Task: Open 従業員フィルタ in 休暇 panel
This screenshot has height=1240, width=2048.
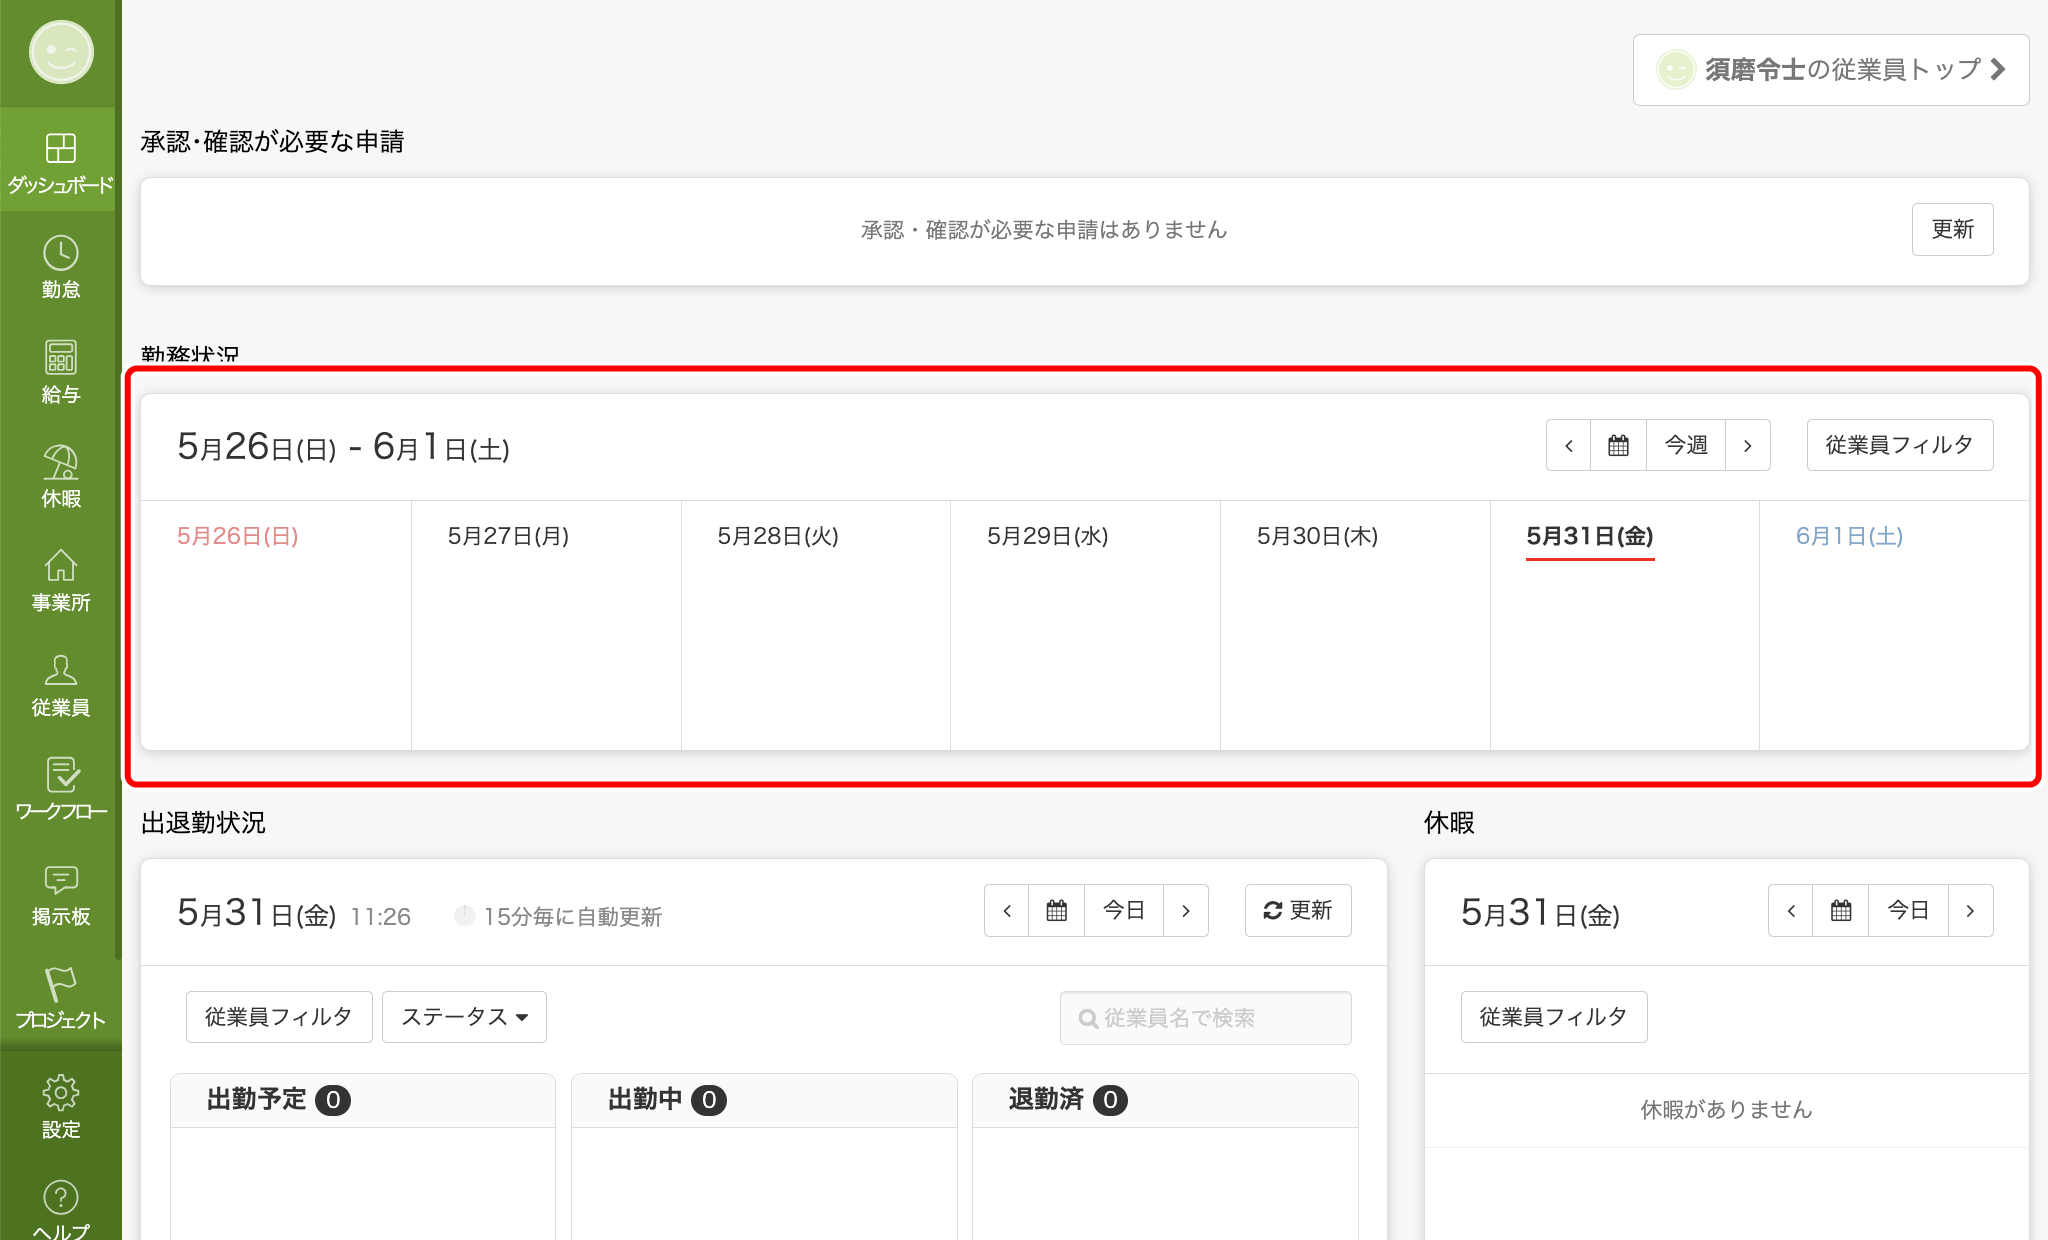Action: tap(1553, 1017)
